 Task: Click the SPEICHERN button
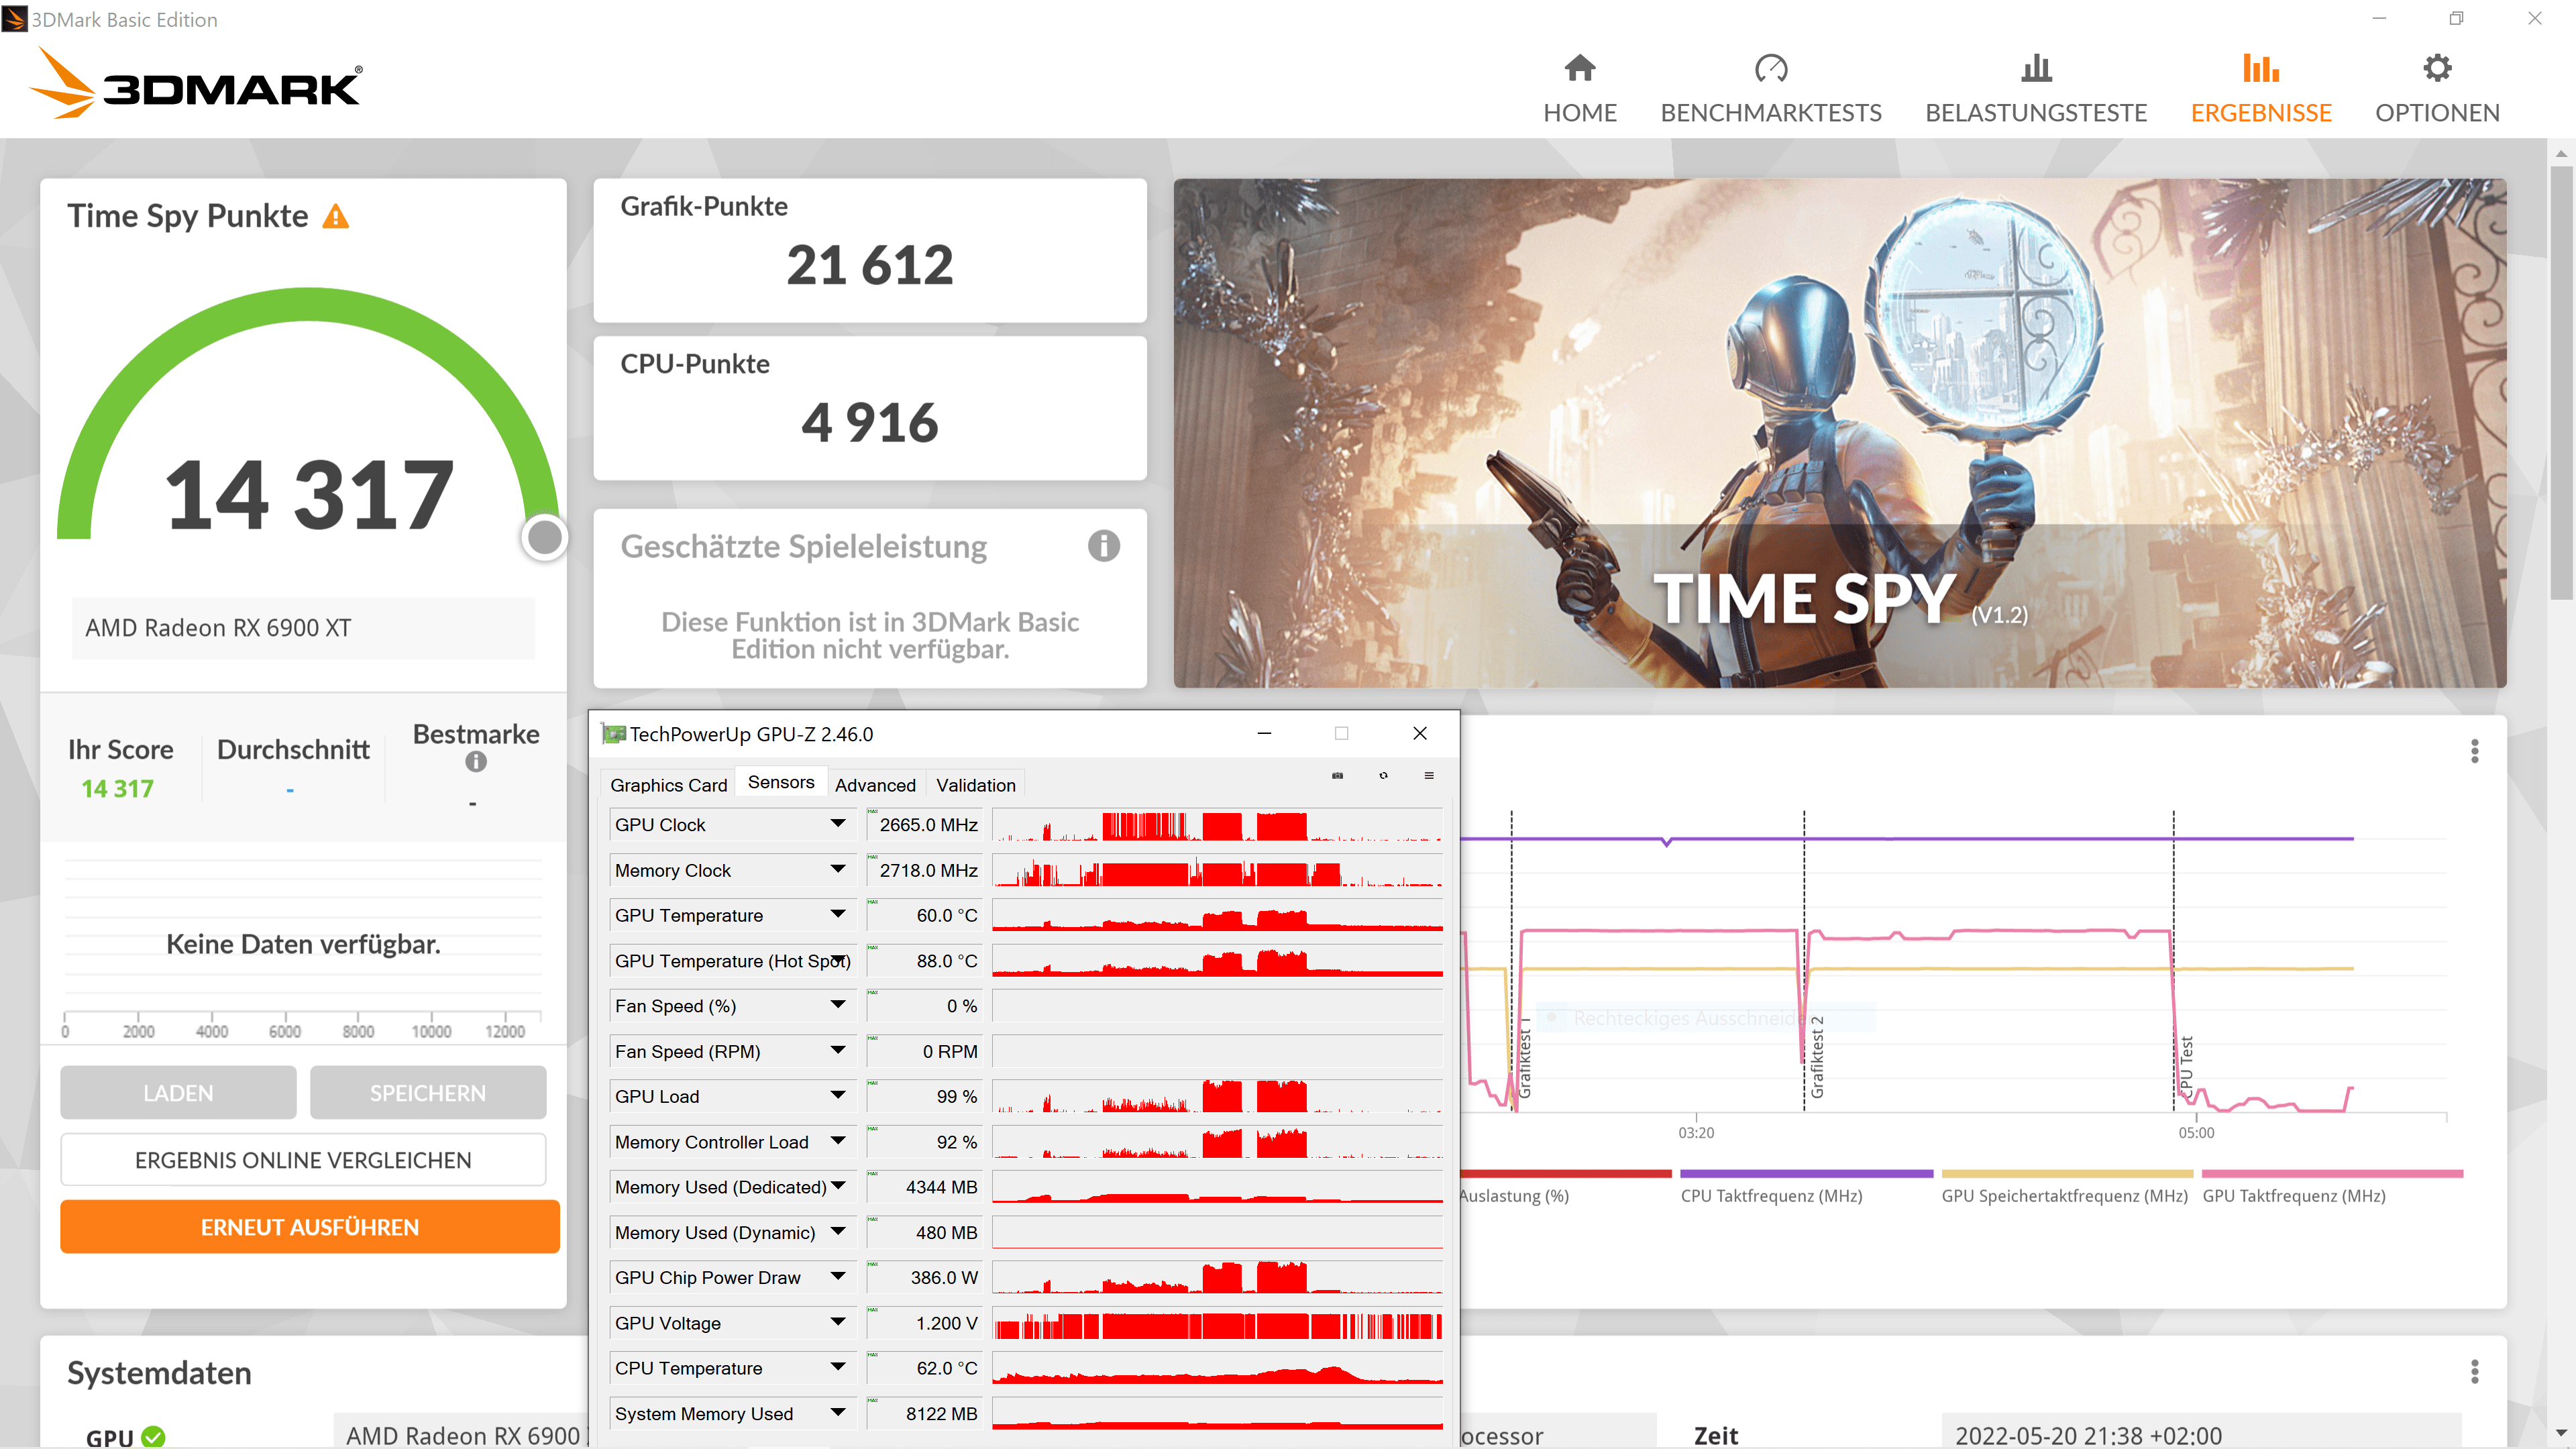pyautogui.click(x=428, y=1093)
